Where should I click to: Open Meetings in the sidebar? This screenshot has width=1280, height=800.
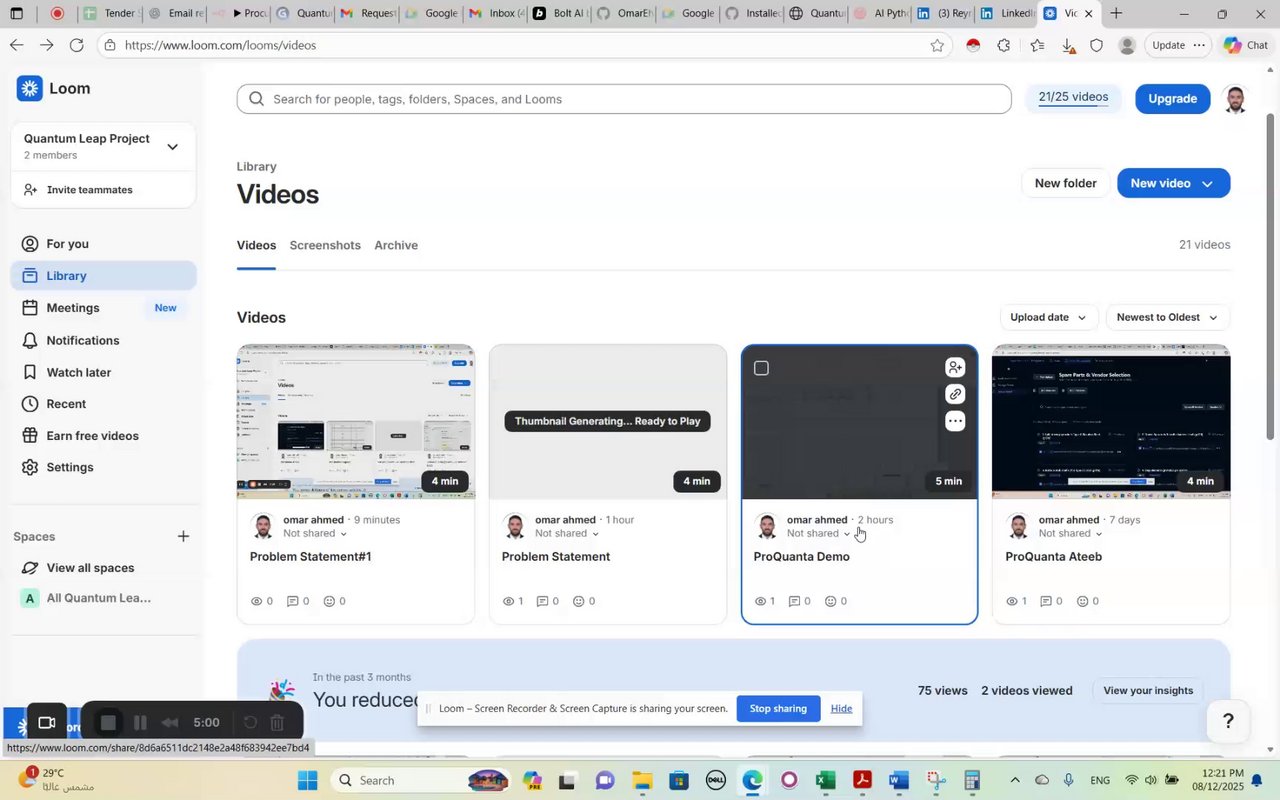[104, 308]
